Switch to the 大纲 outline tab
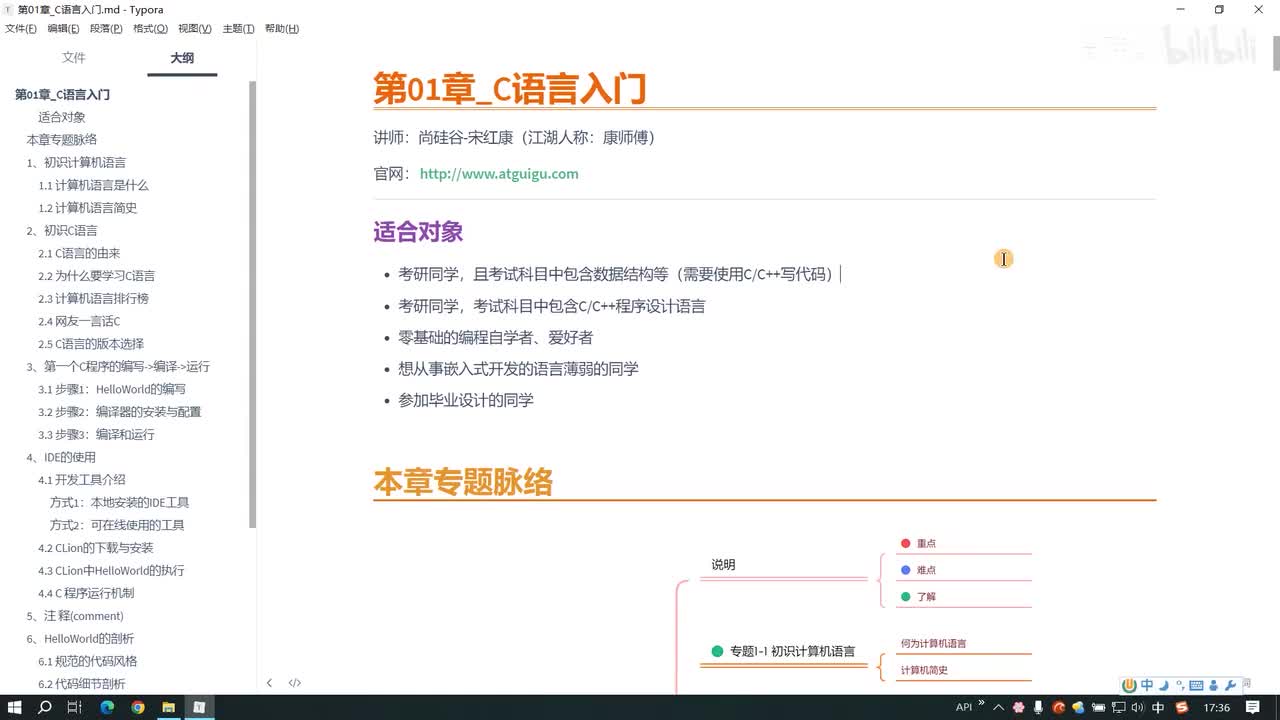 click(x=182, y=58)
